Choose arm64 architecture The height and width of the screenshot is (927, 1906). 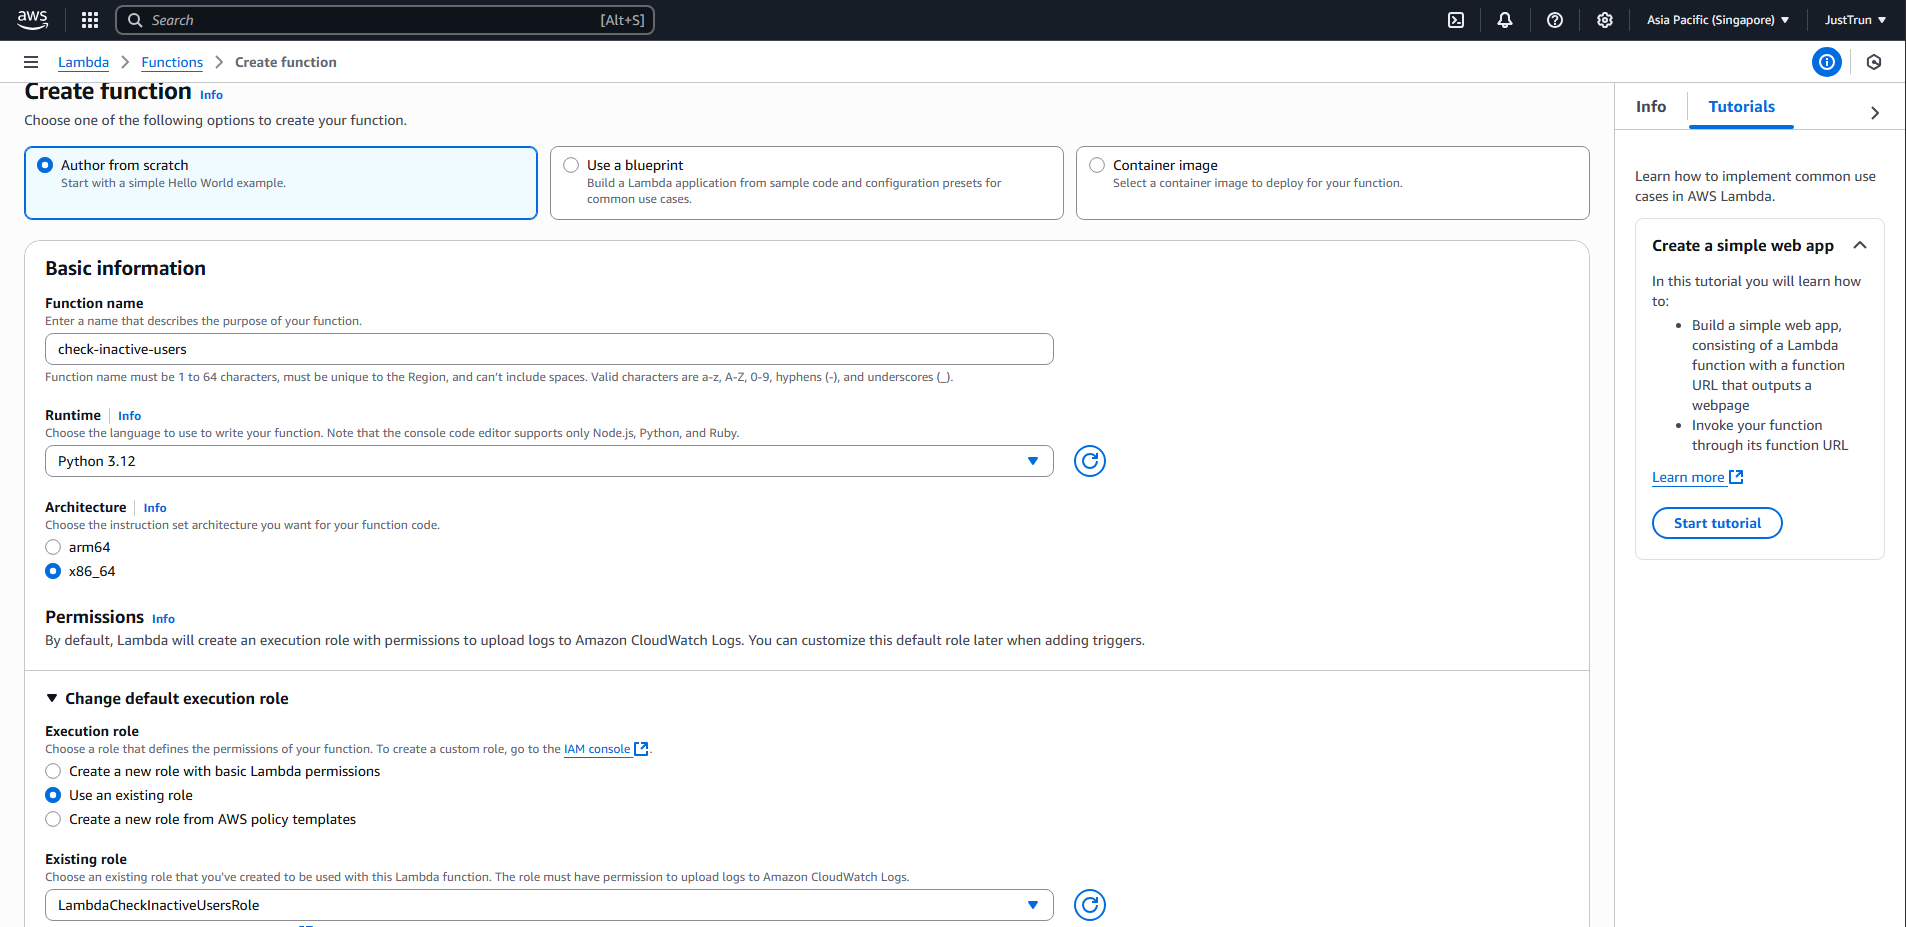(x=53, y=547)
